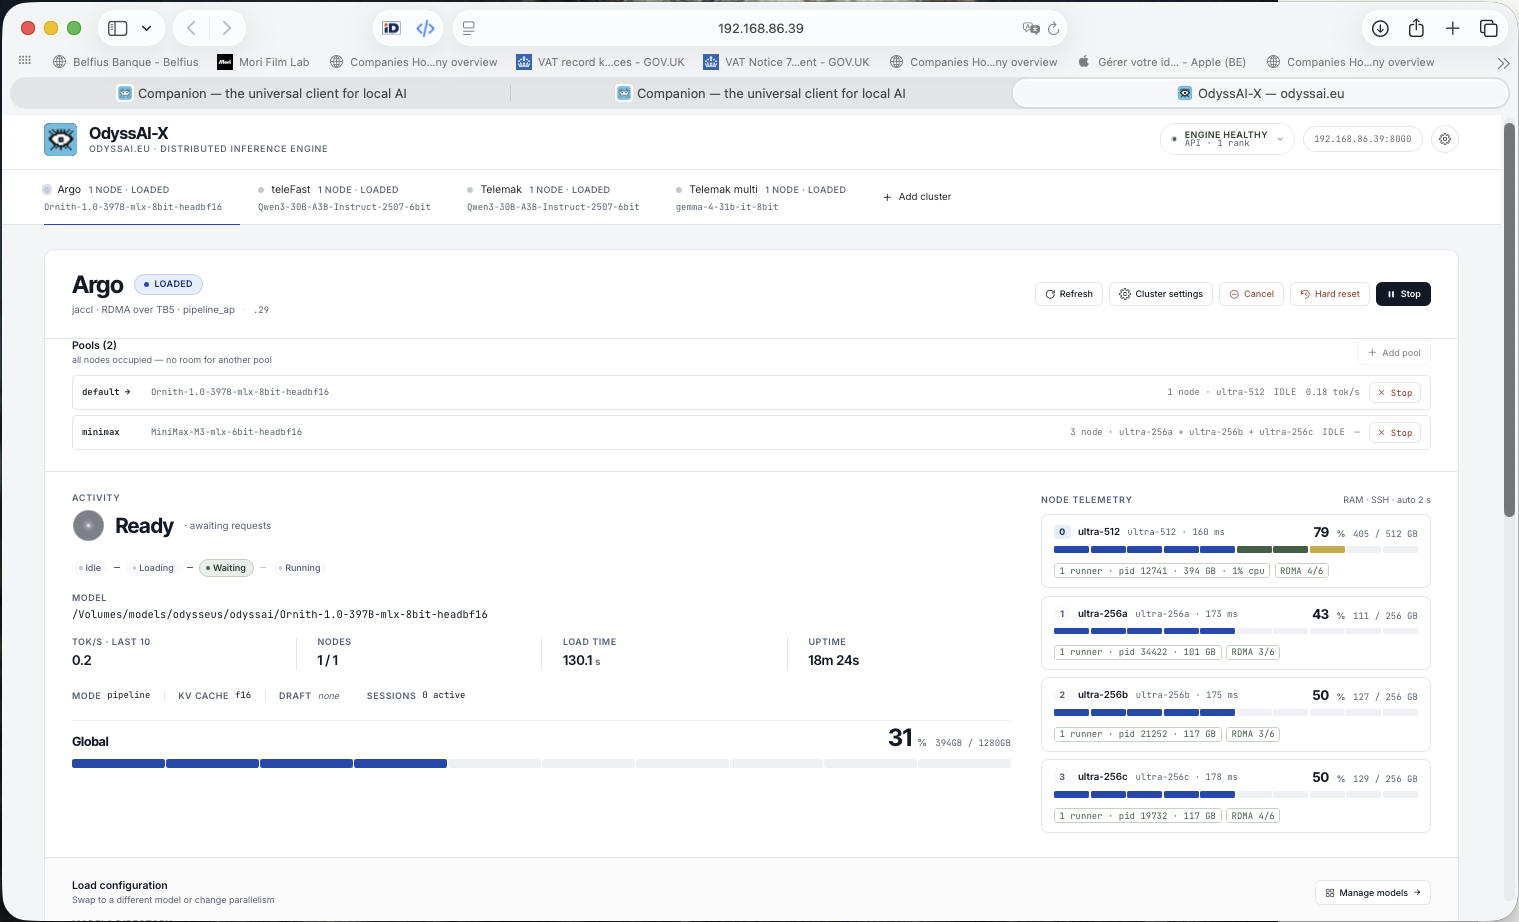Open the developer code brackets extension
This screenshot has height=922, width=1519.
[x=425, y=28]
